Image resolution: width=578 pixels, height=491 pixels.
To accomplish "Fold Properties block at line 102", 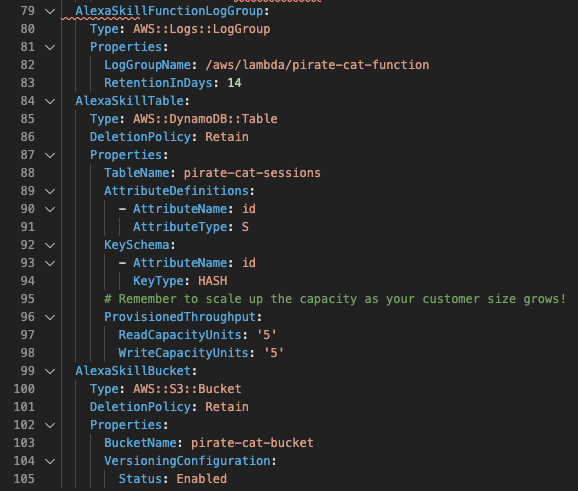I will coord(50,425).
